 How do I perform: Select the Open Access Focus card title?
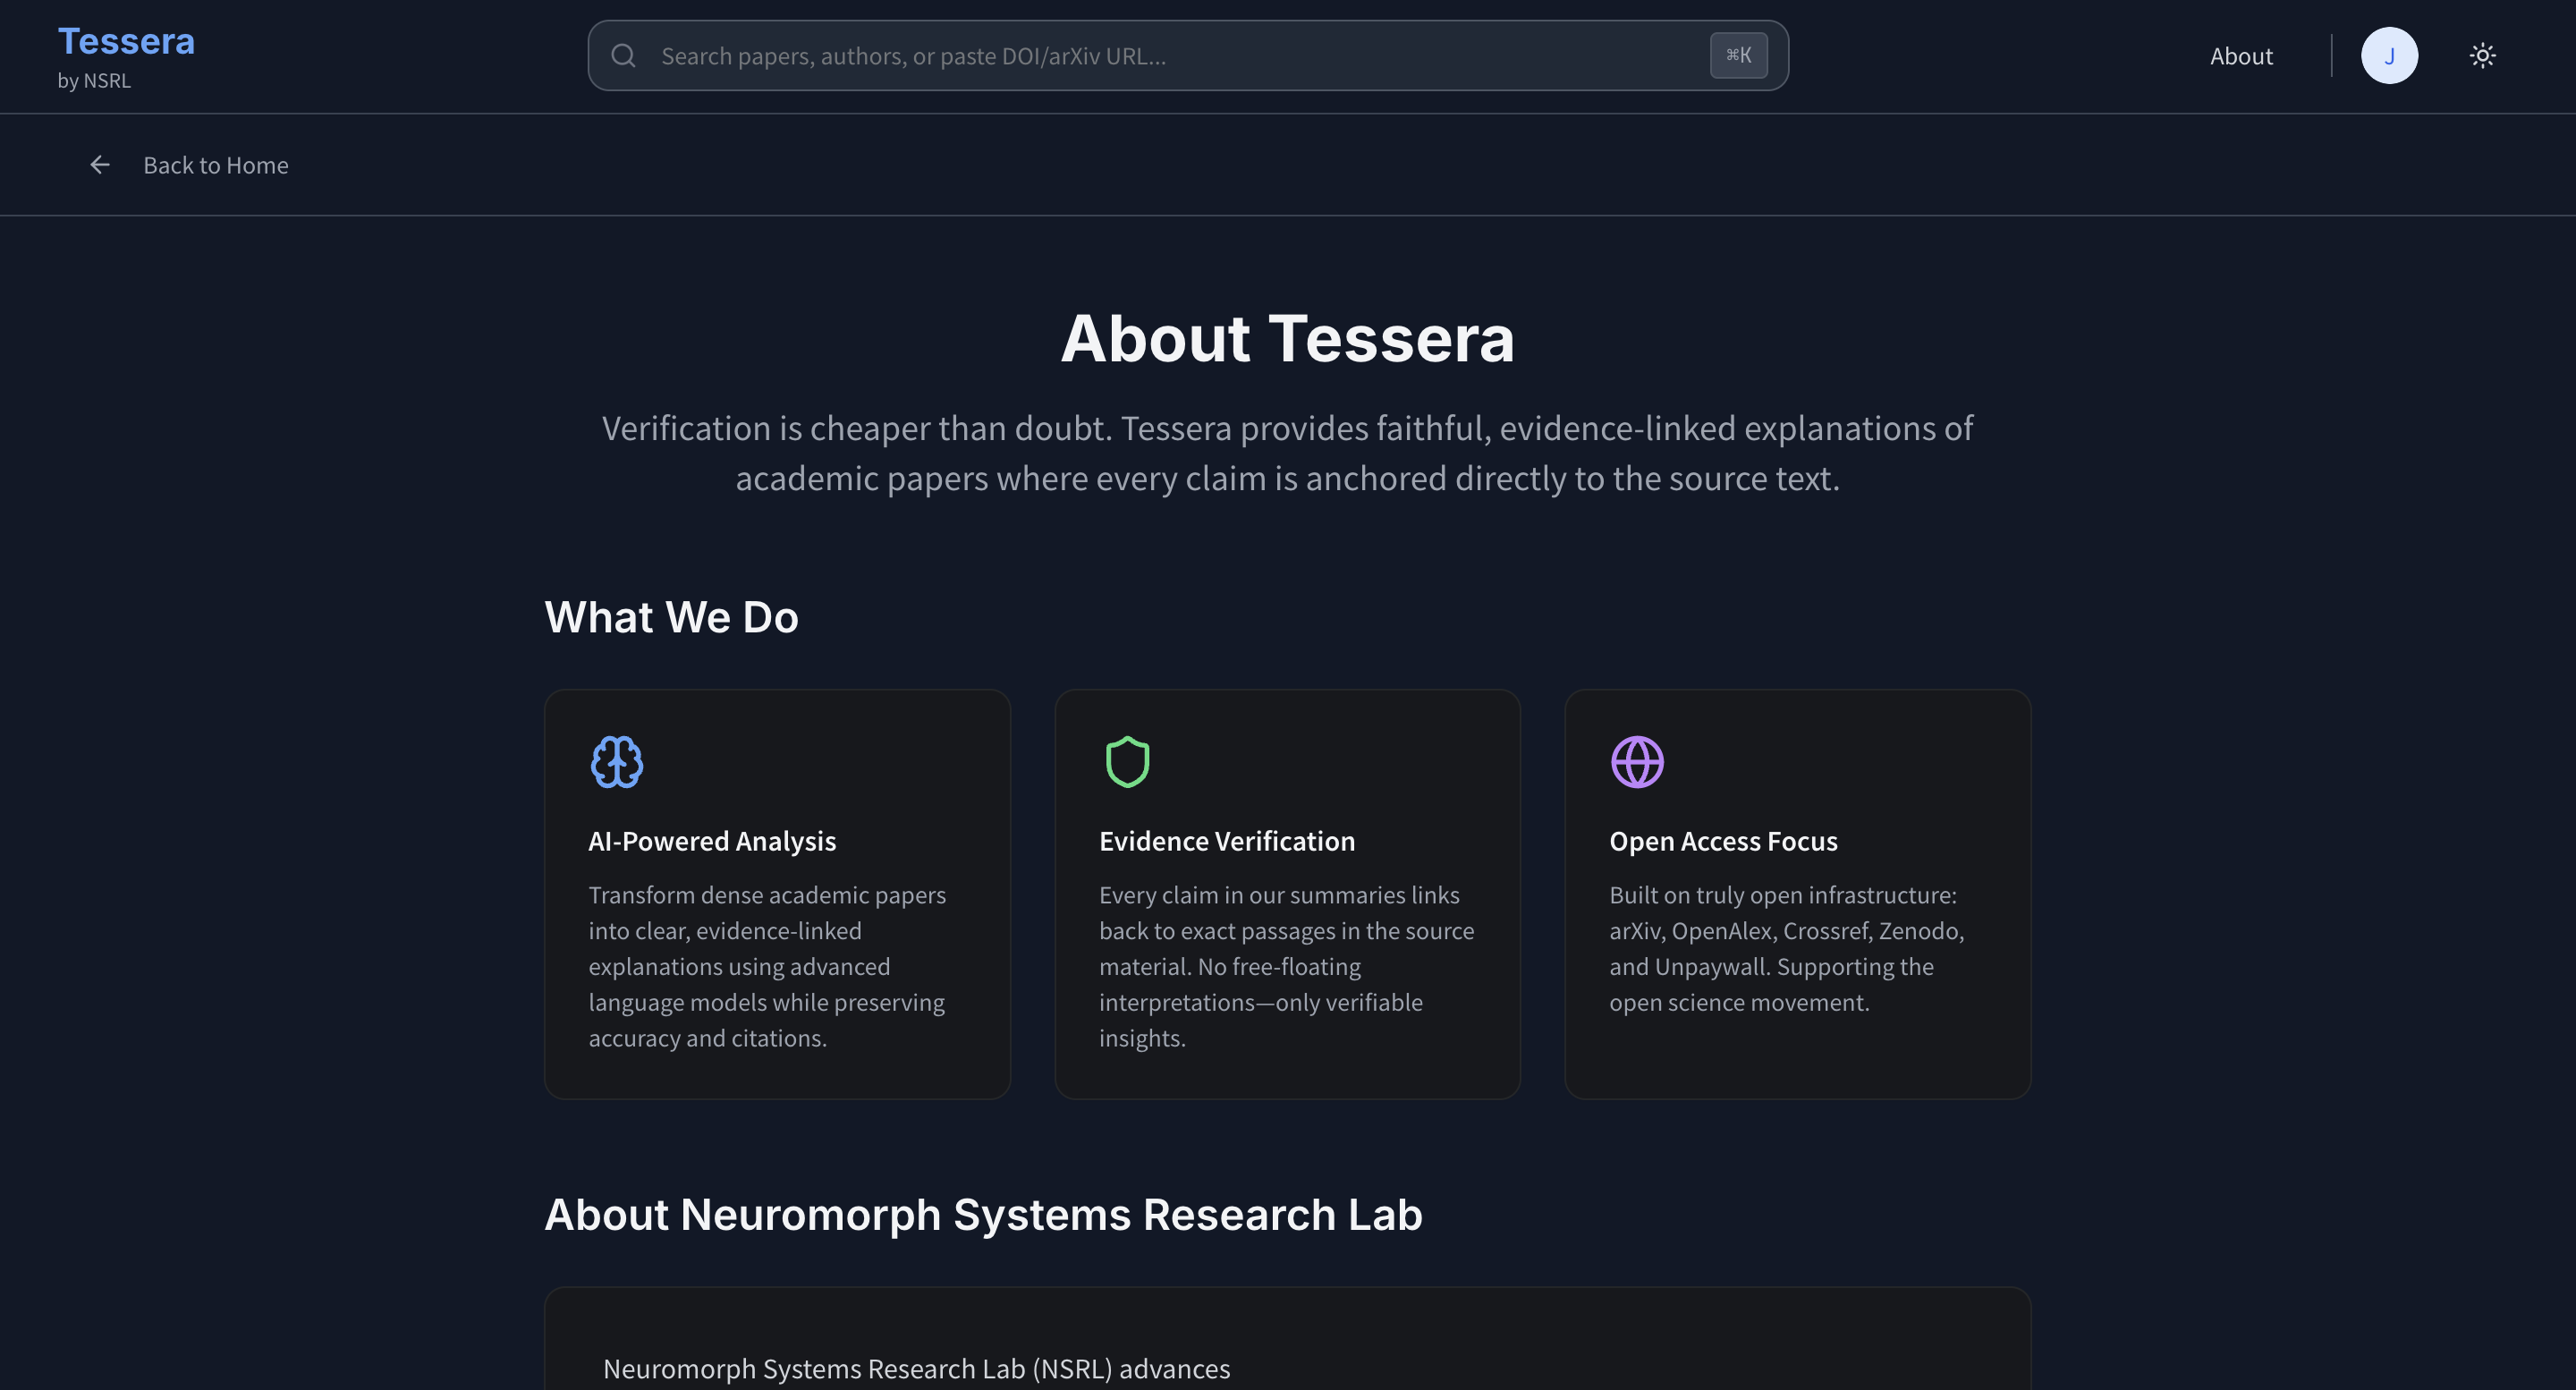(x=1723, y=841)
